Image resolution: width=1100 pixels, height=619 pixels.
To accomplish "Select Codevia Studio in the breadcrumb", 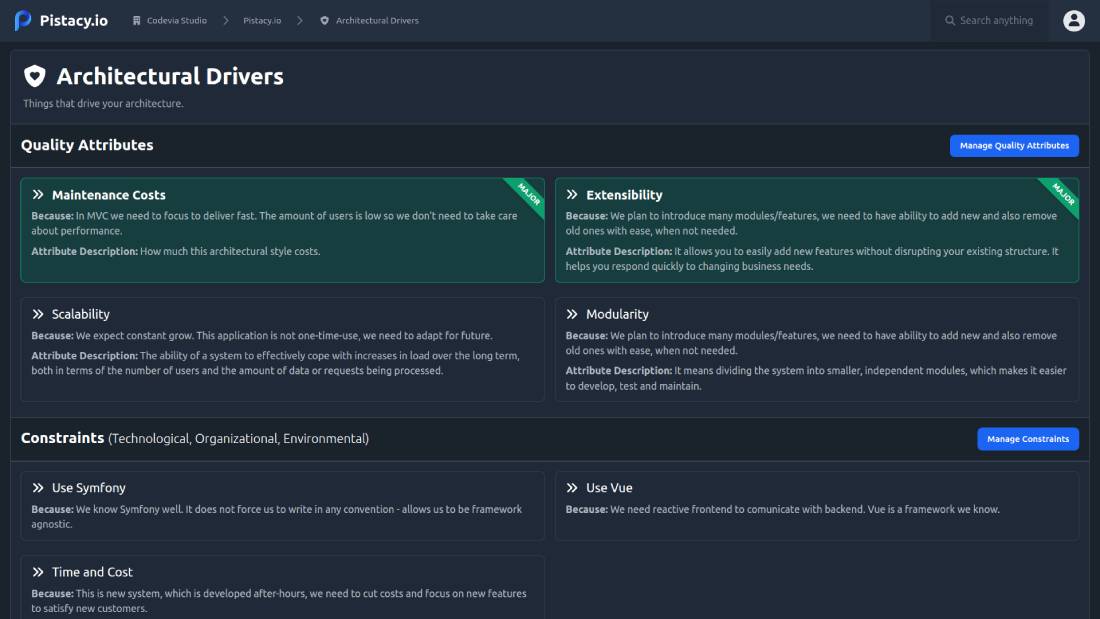I will pyautogui.click(x=176, y=19).
